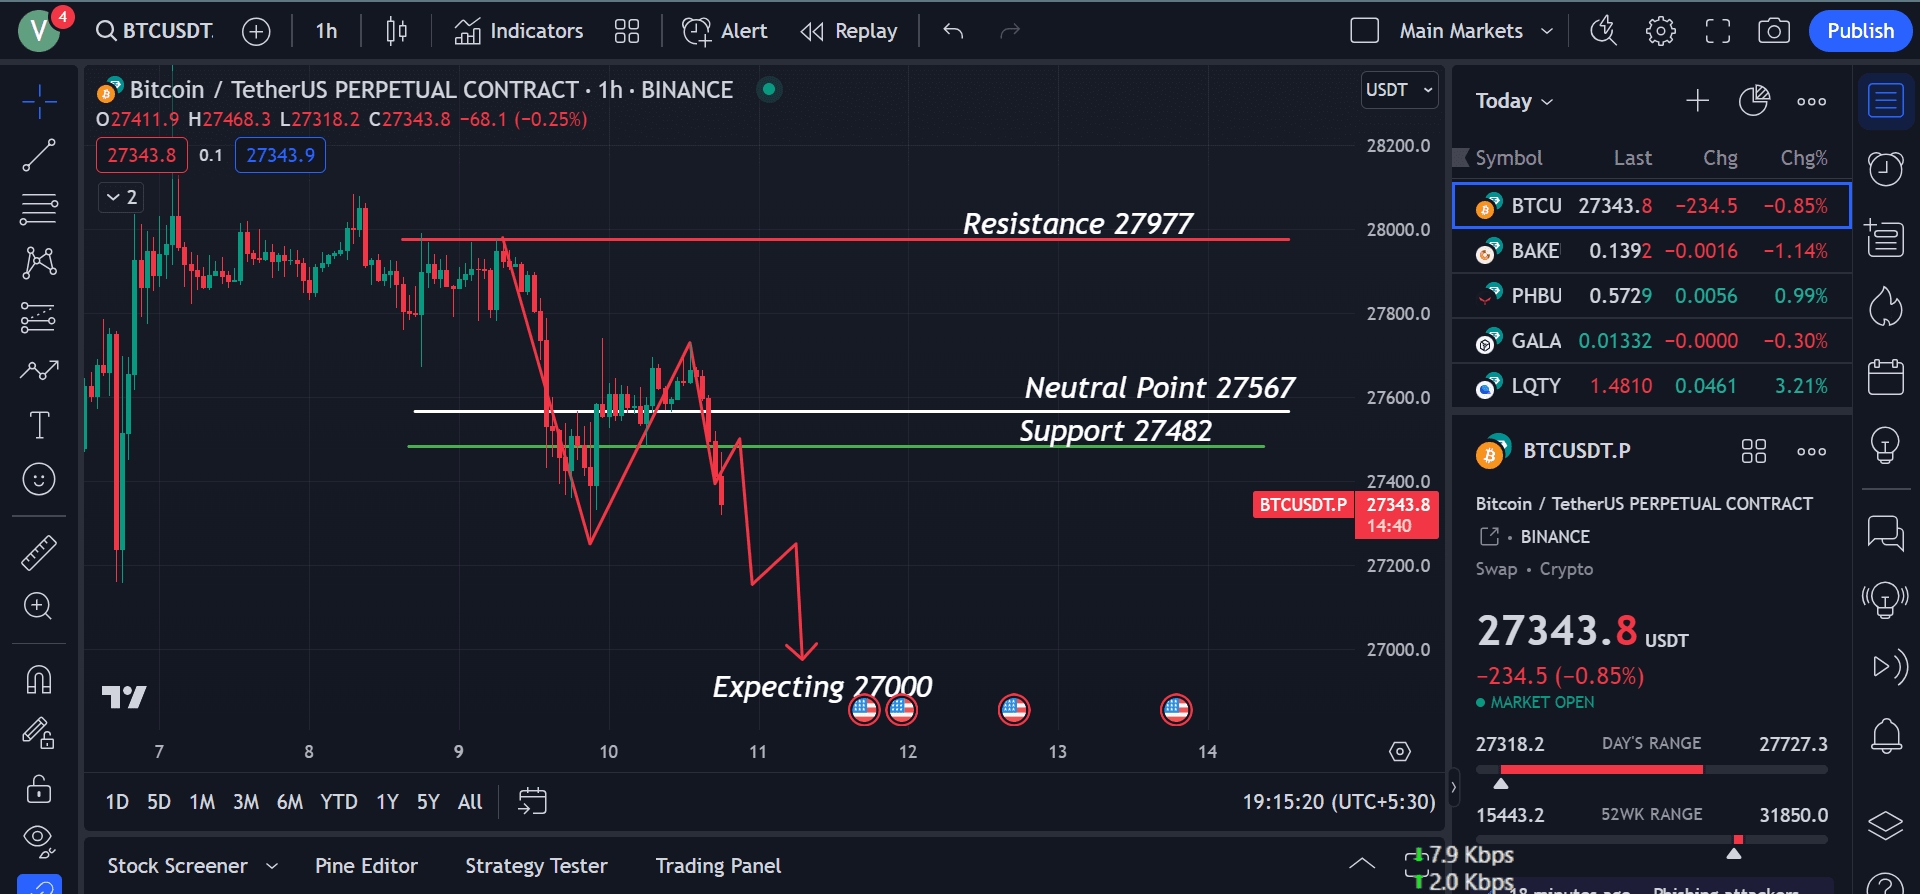Toggle the checkbox beside Main Markets
Screen dimensions: 1920x894
click(x=1364, y=31)
